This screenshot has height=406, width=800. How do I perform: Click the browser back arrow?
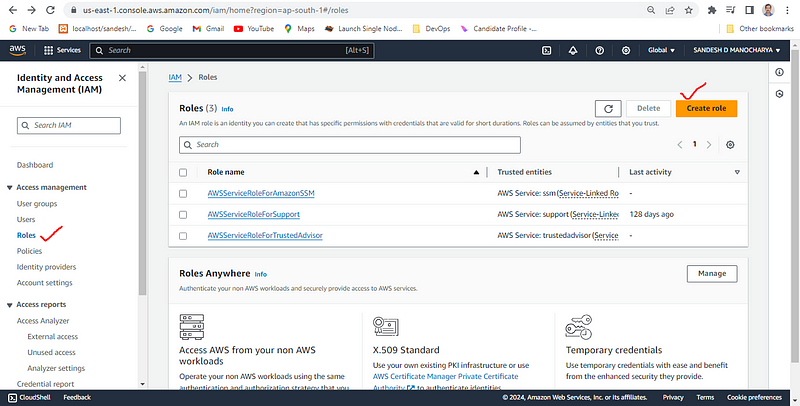click(13, 10)
